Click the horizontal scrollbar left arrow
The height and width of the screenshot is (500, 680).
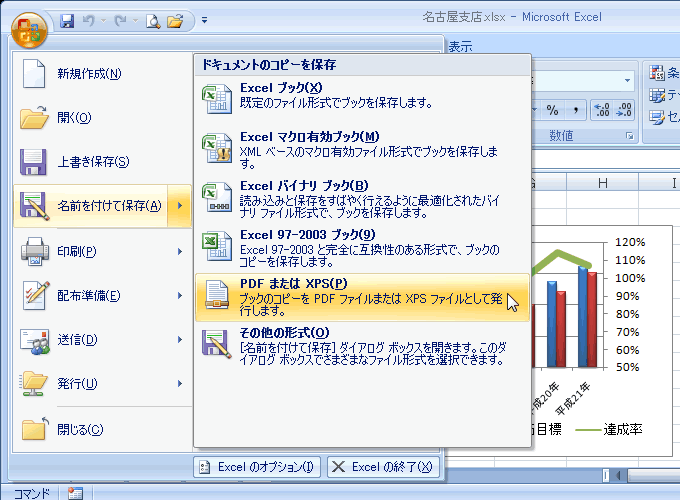click(618, 476)
